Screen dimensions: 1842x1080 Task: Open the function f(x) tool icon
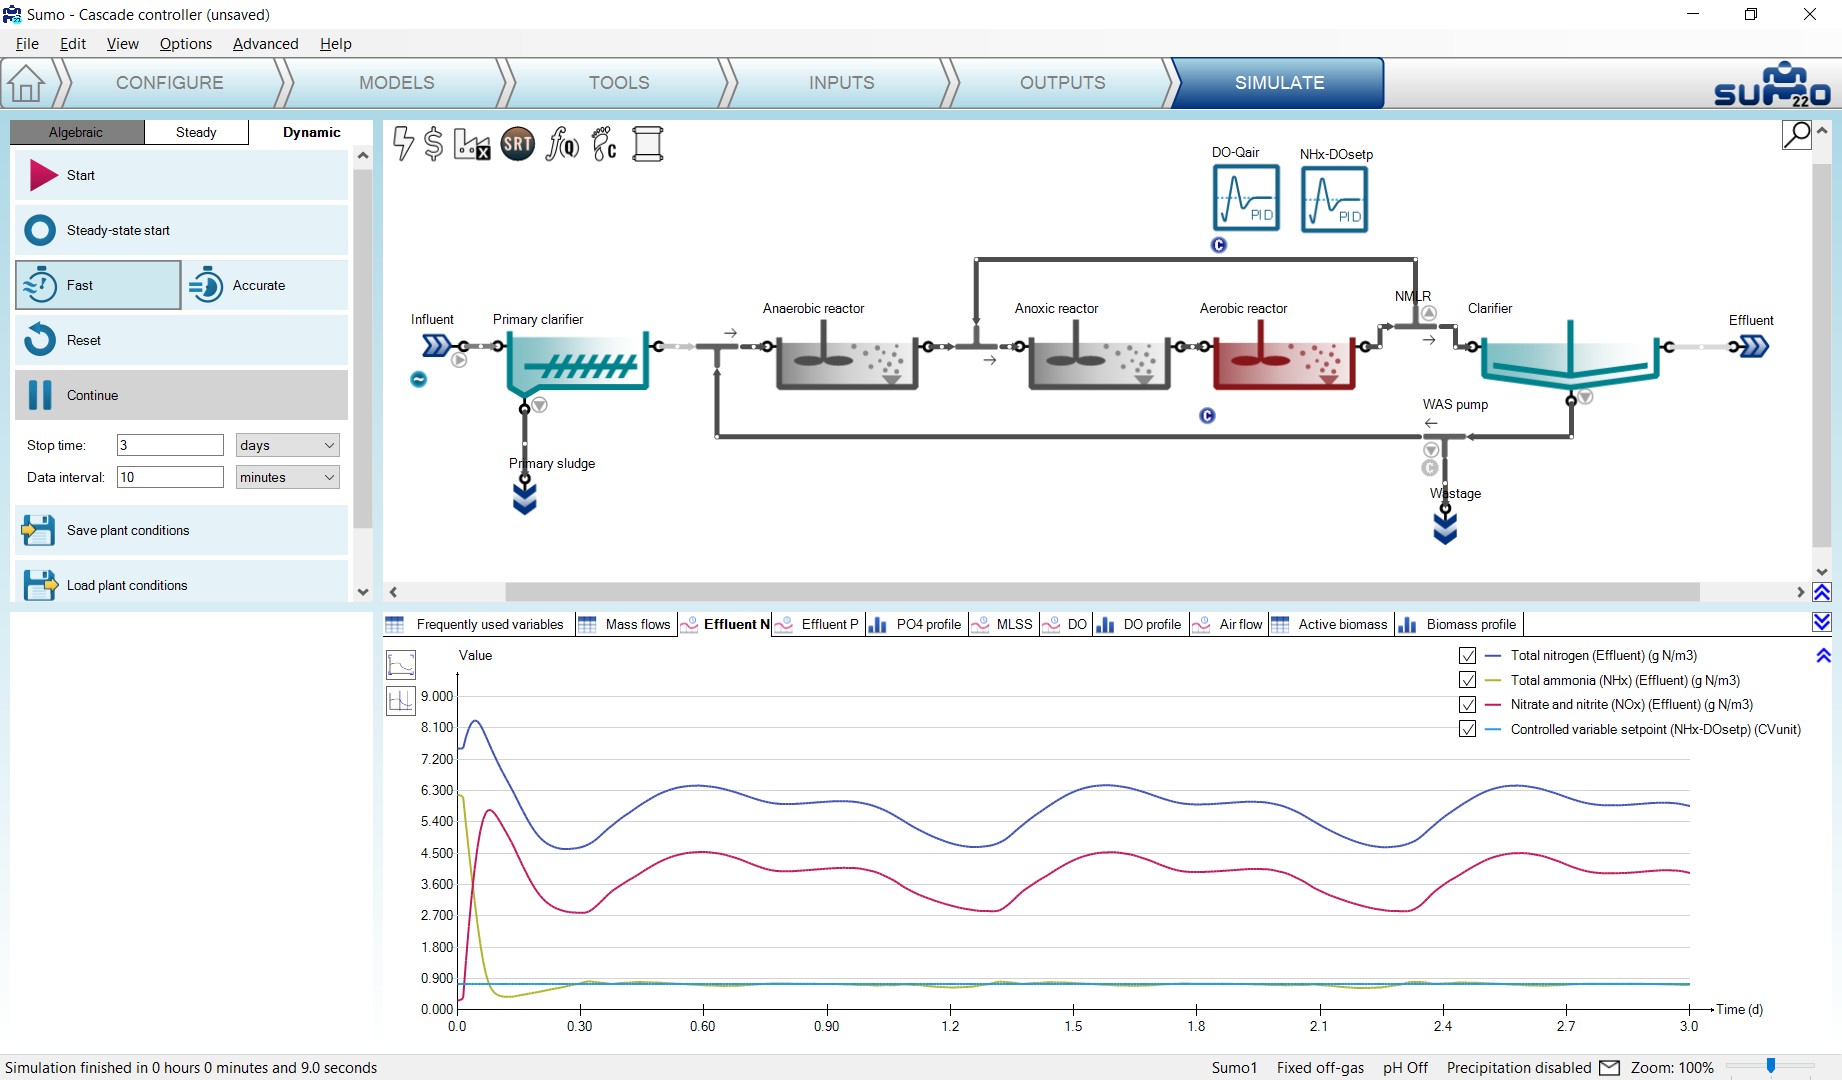point(562,144)
